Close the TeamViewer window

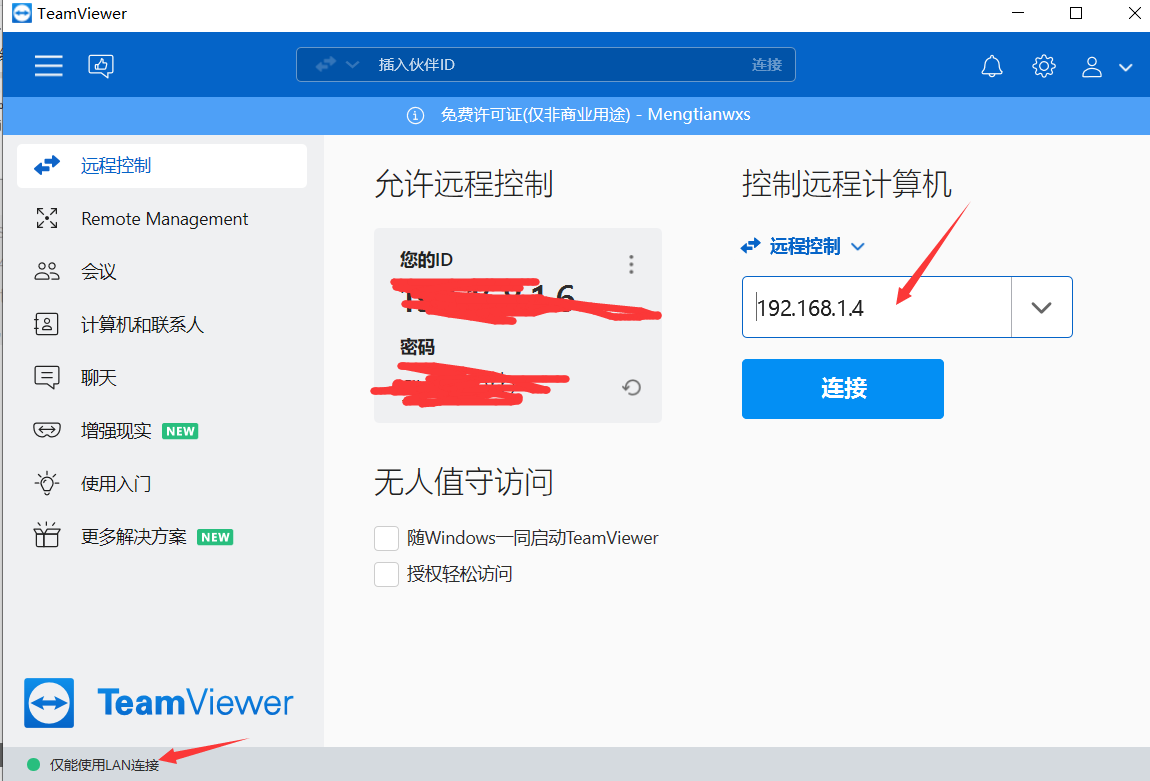pos(1134,13)
